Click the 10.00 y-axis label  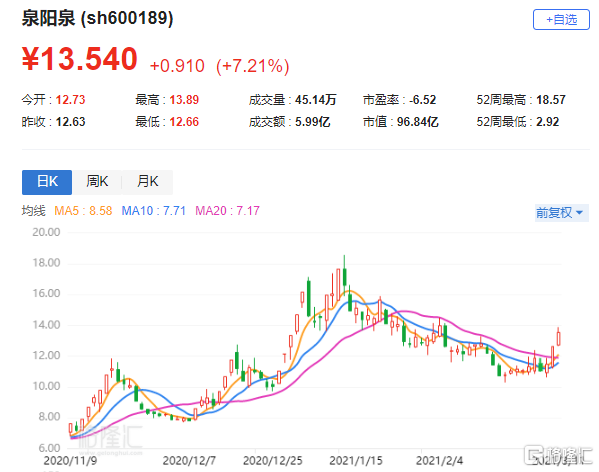(46, 386)
